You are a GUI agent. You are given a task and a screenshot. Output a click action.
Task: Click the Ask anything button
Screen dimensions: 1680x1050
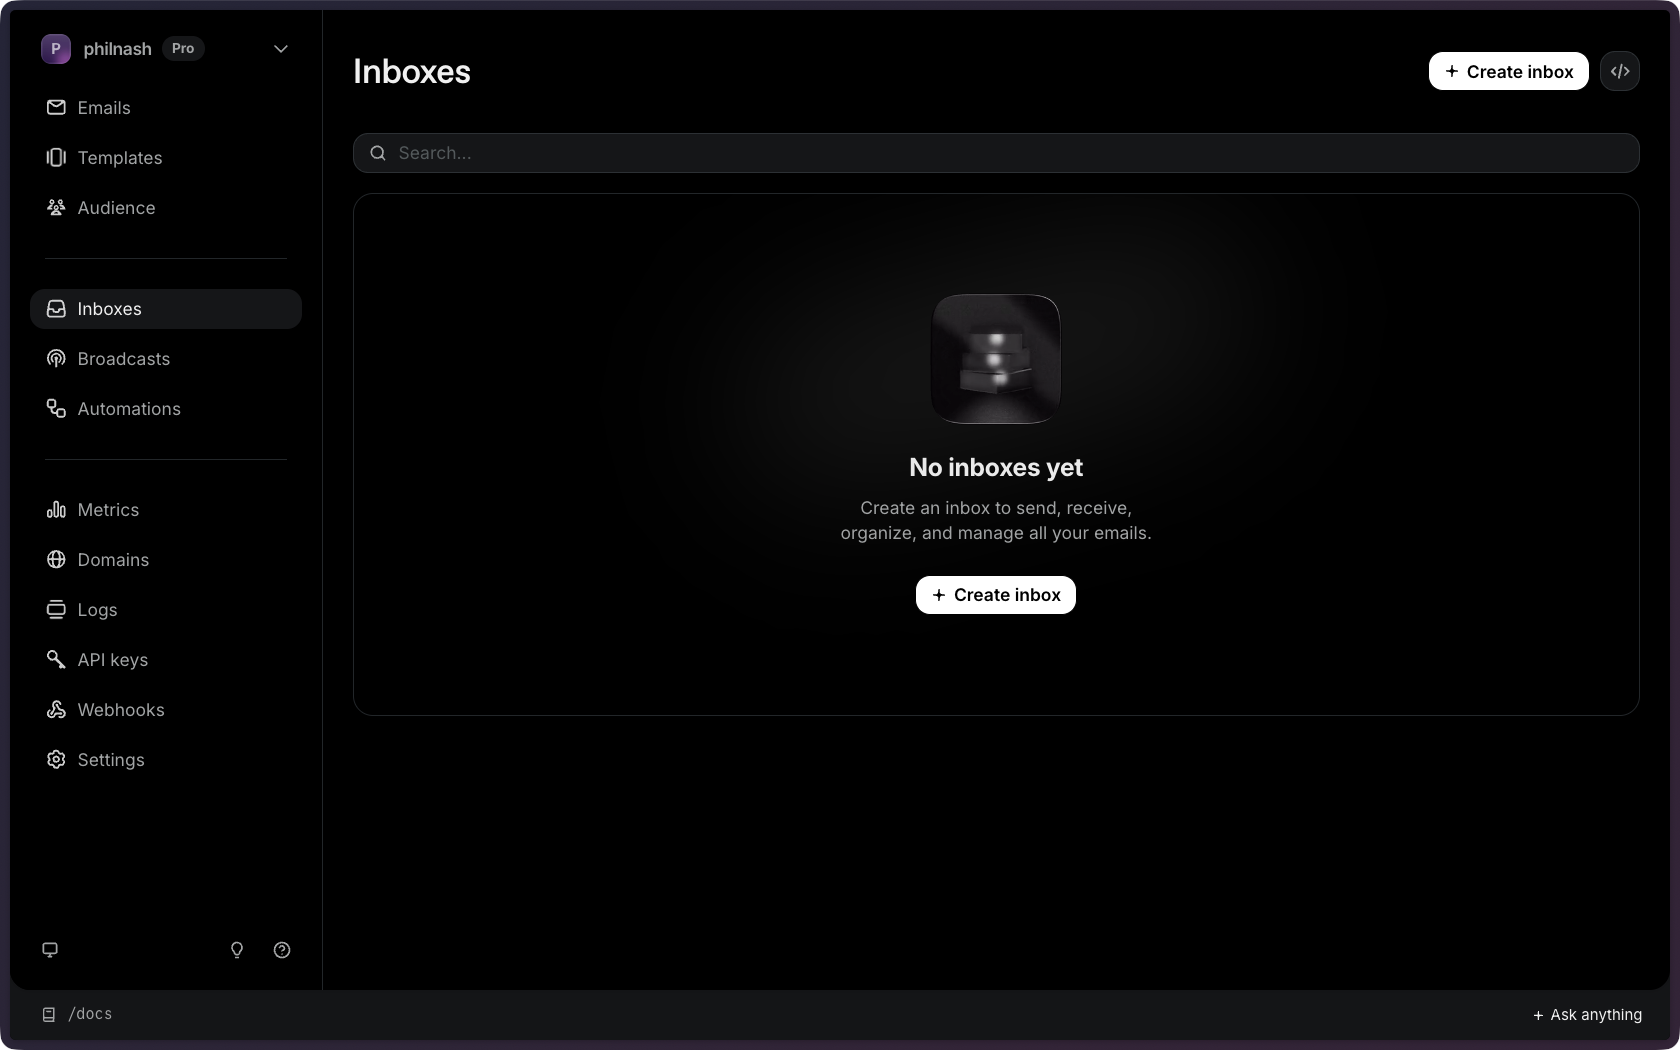click(1587, 1015)
